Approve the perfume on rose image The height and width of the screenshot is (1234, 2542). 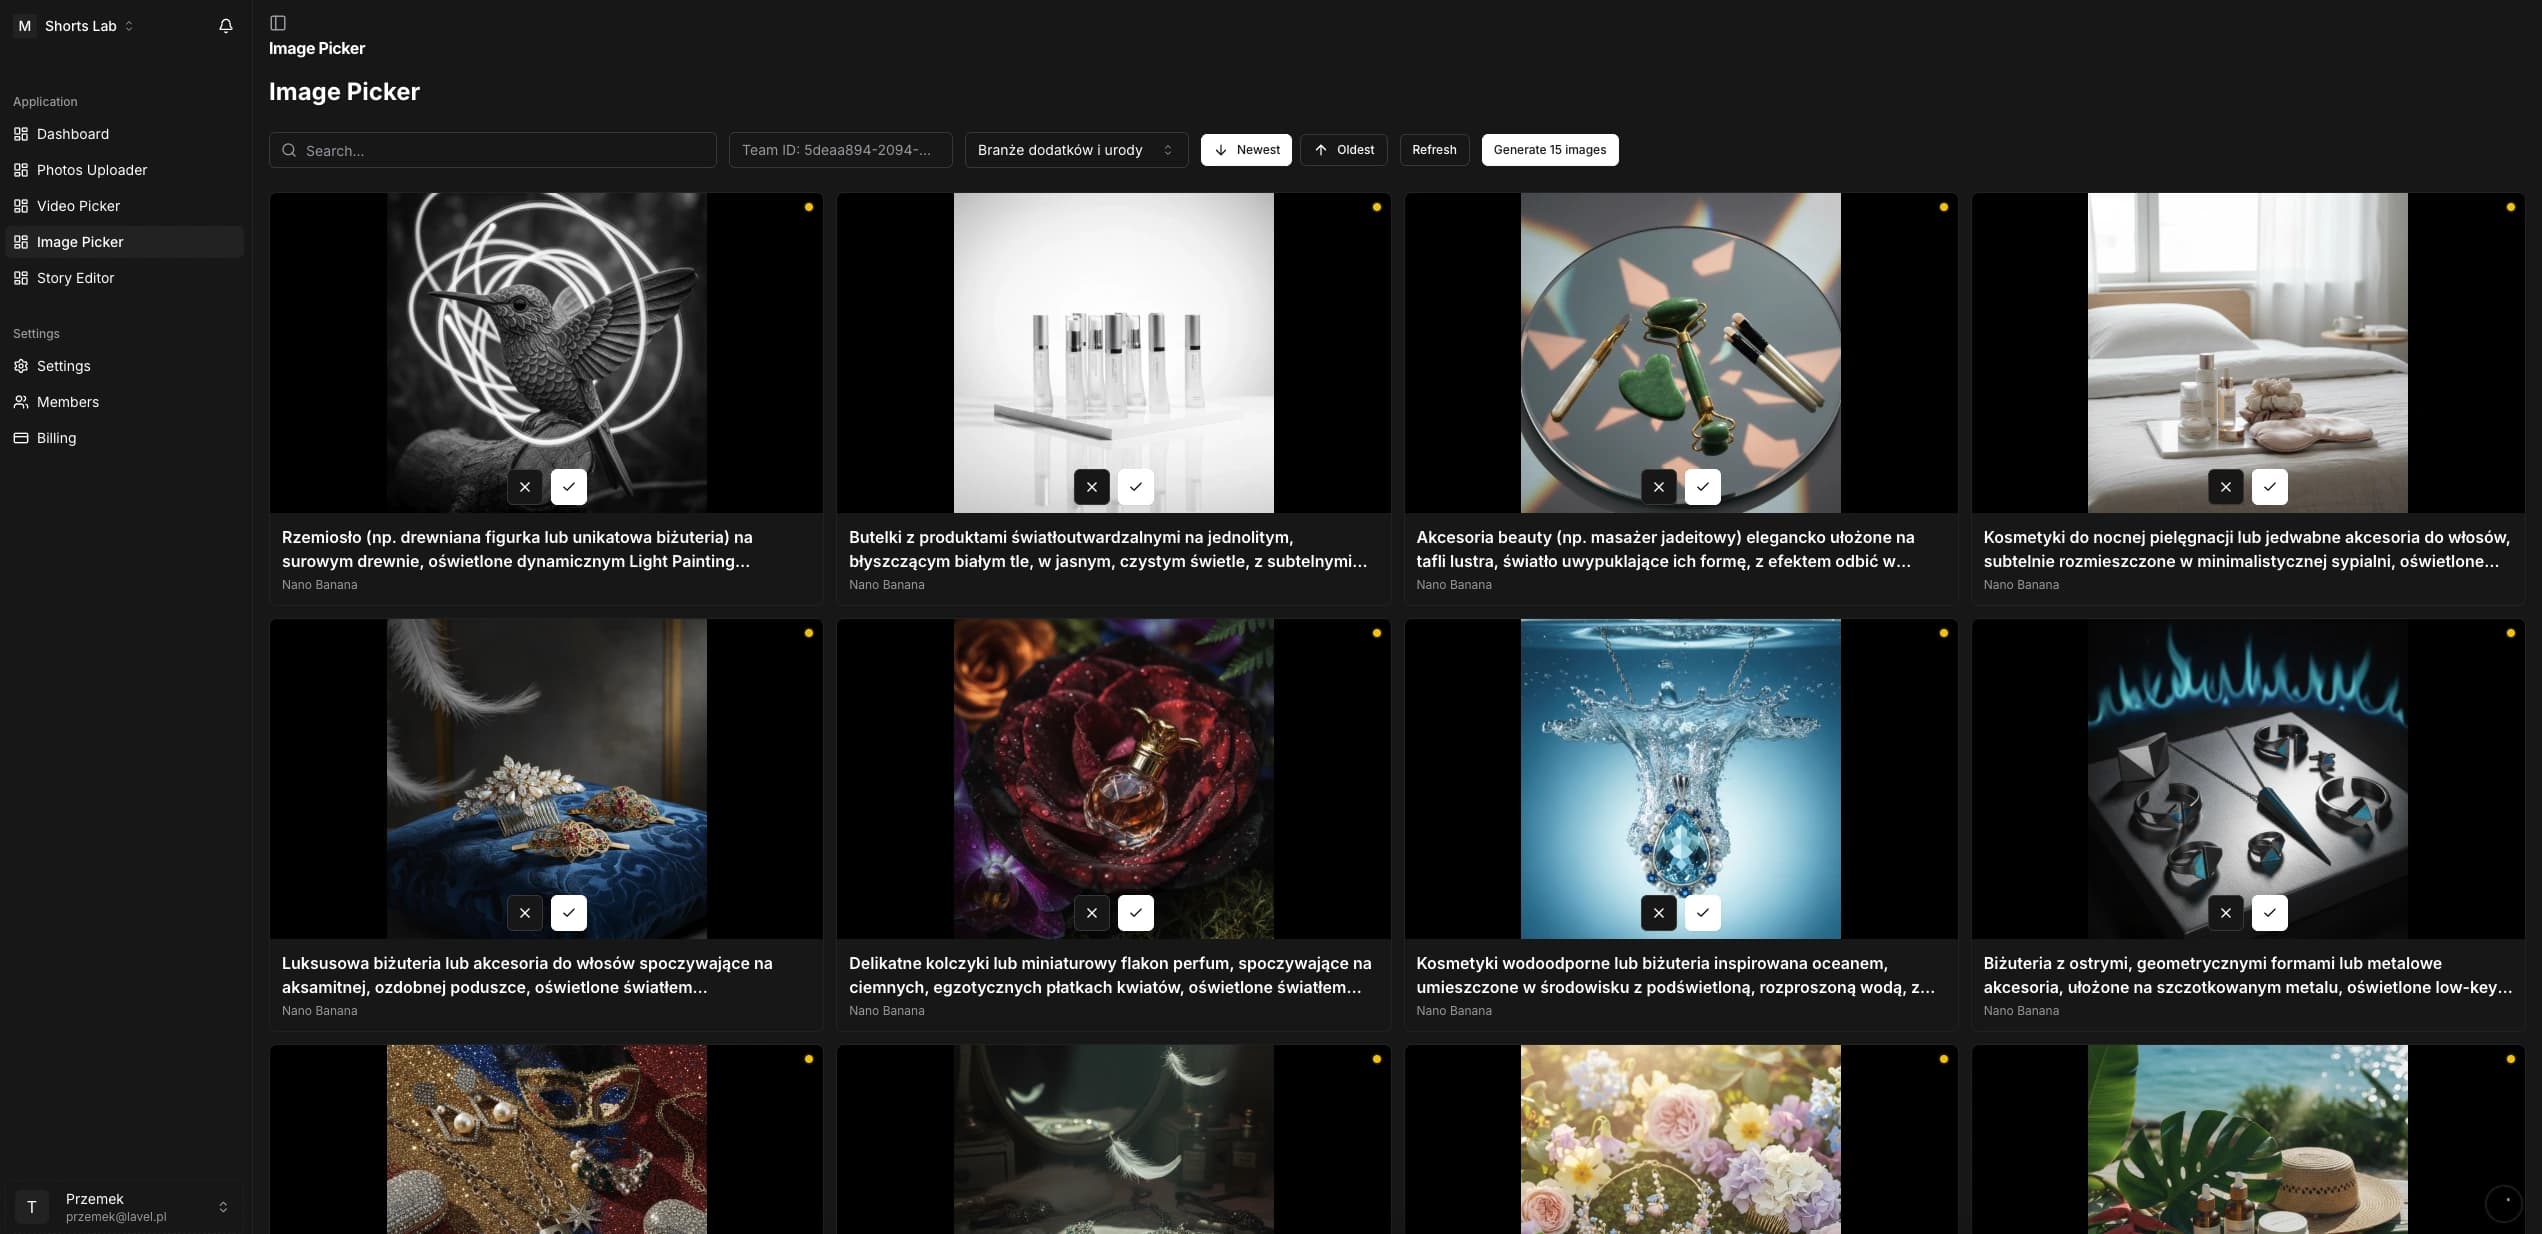[x=1136, y=913]
